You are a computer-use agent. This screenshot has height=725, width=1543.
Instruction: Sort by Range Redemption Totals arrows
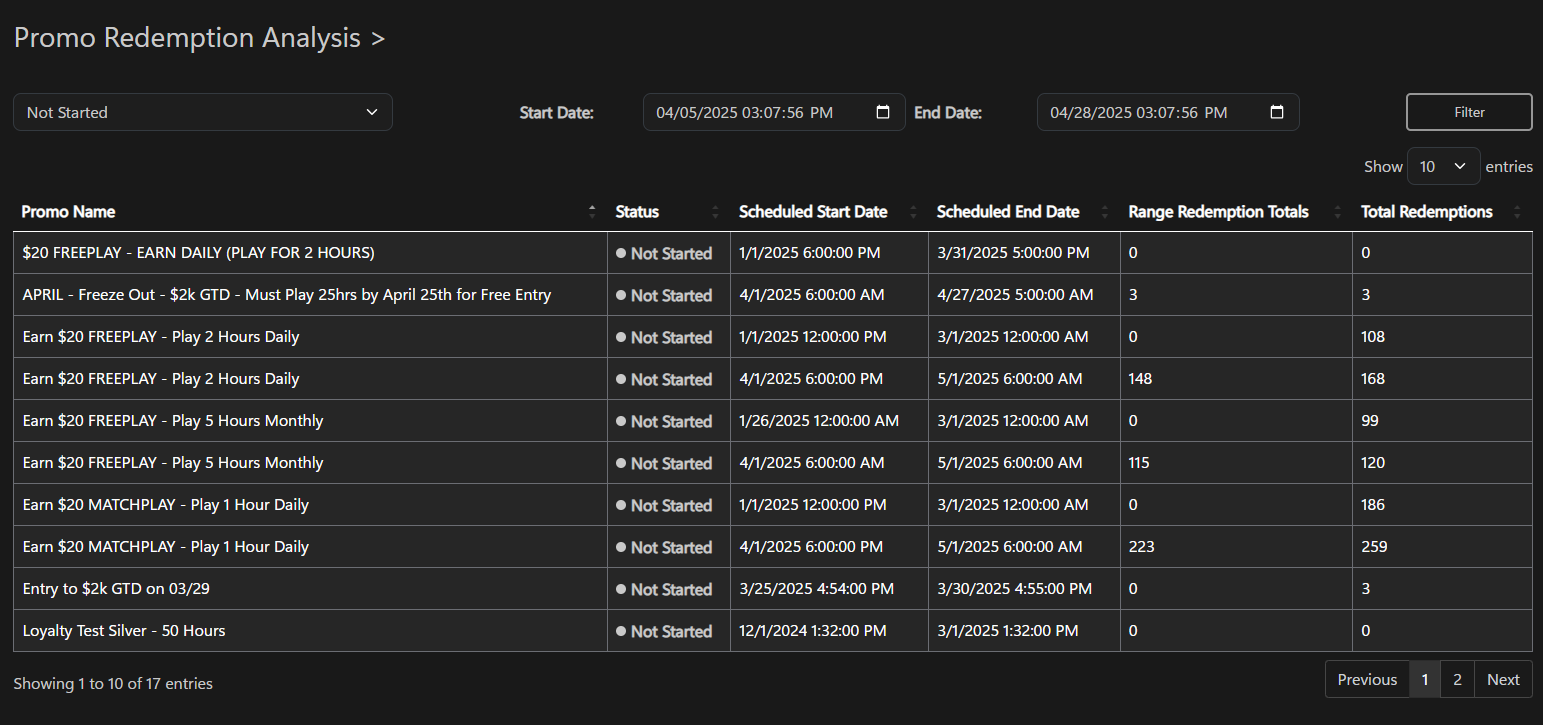1337,212
